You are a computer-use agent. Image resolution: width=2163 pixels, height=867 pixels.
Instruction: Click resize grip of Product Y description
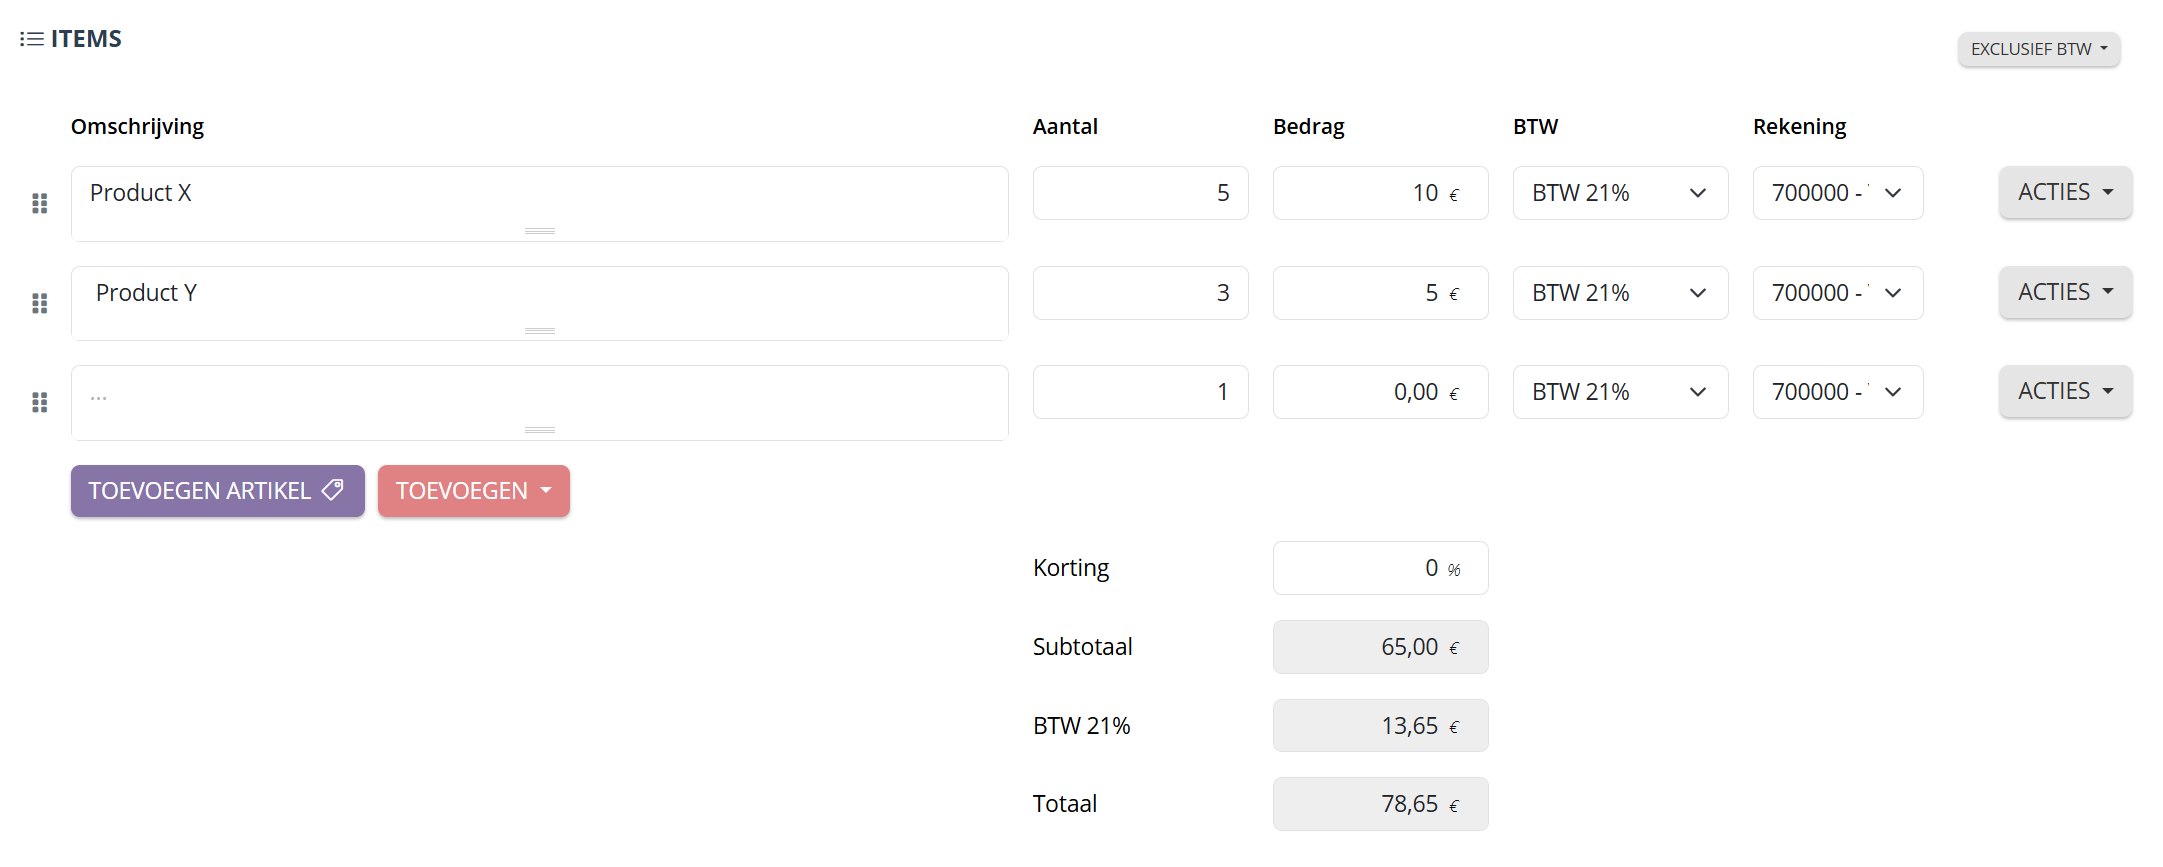(x=539, y=330)
